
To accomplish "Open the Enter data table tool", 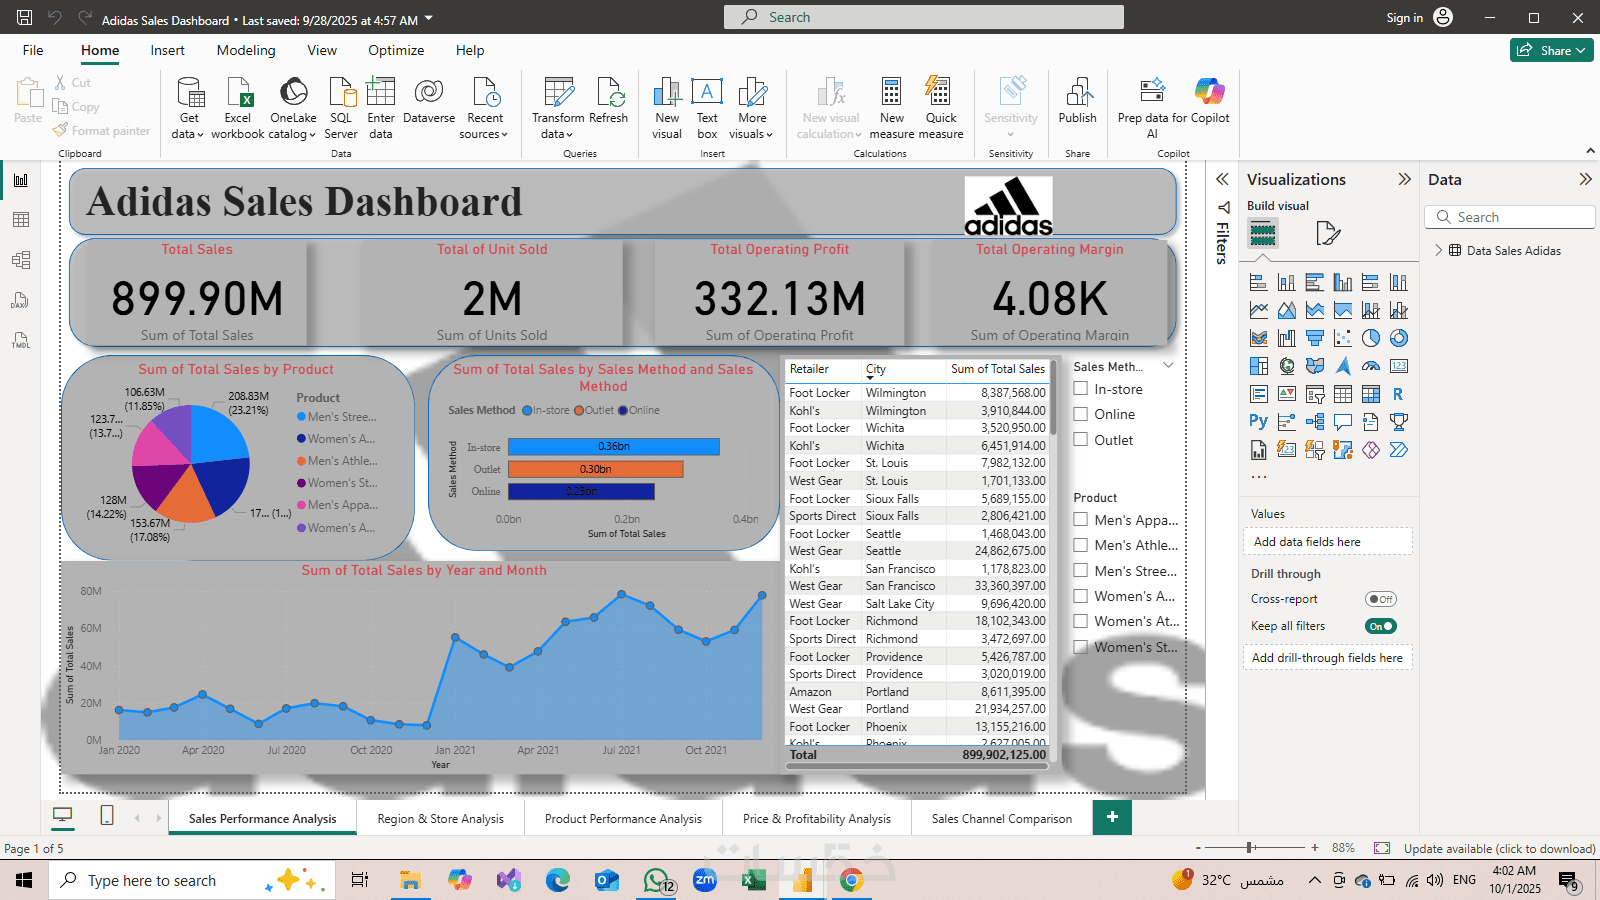I will (381, 108).
